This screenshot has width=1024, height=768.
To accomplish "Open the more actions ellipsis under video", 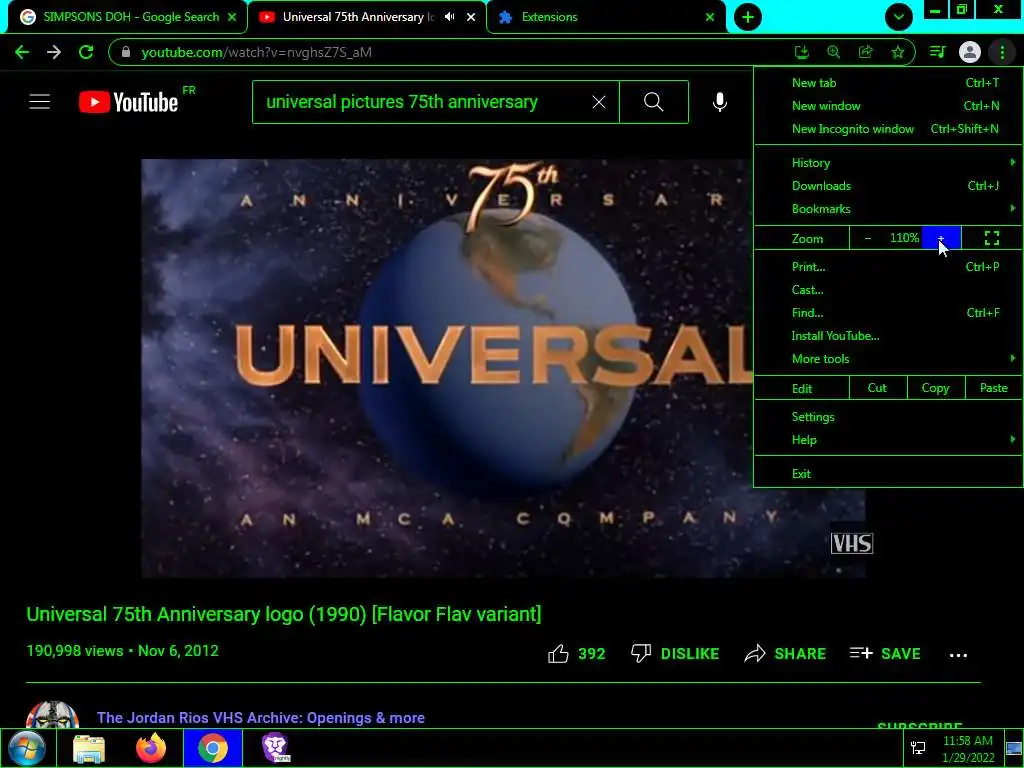I will coord(958,655).
